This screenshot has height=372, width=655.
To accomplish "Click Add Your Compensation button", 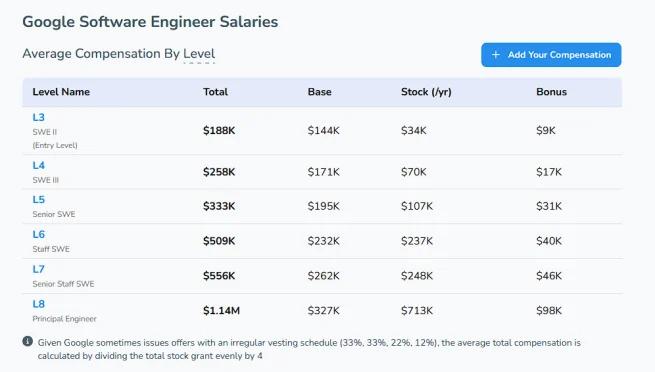I will pyautogui.click(x=551, y=55).
